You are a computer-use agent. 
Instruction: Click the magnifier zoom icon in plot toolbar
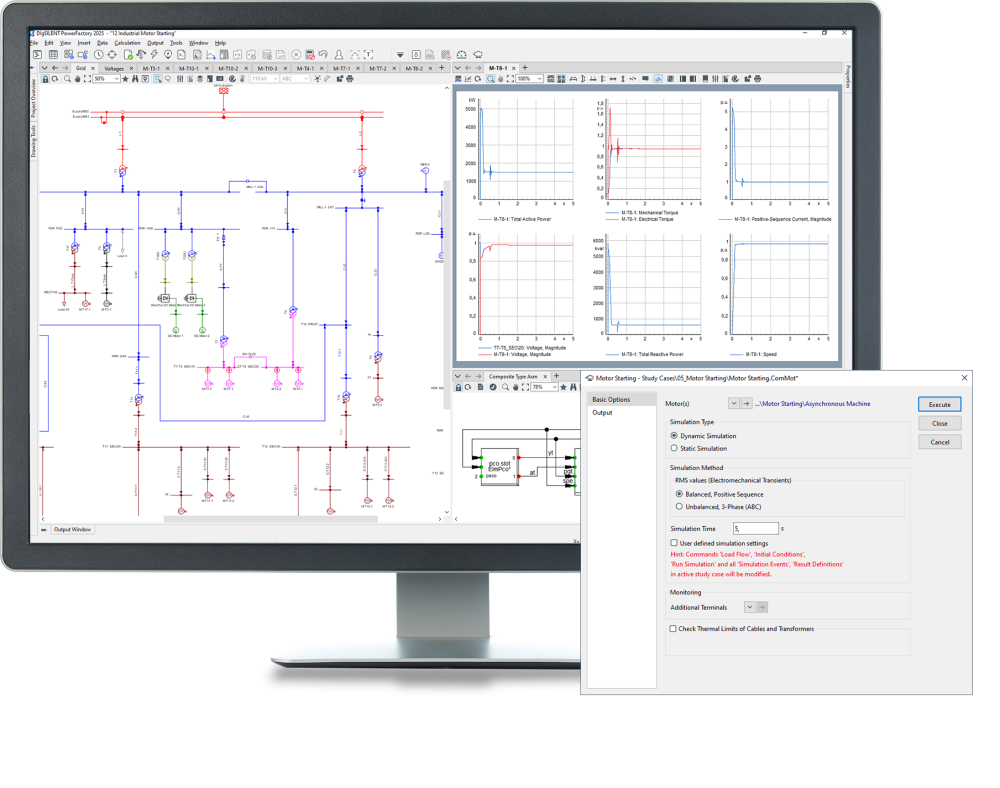point(490,79)
